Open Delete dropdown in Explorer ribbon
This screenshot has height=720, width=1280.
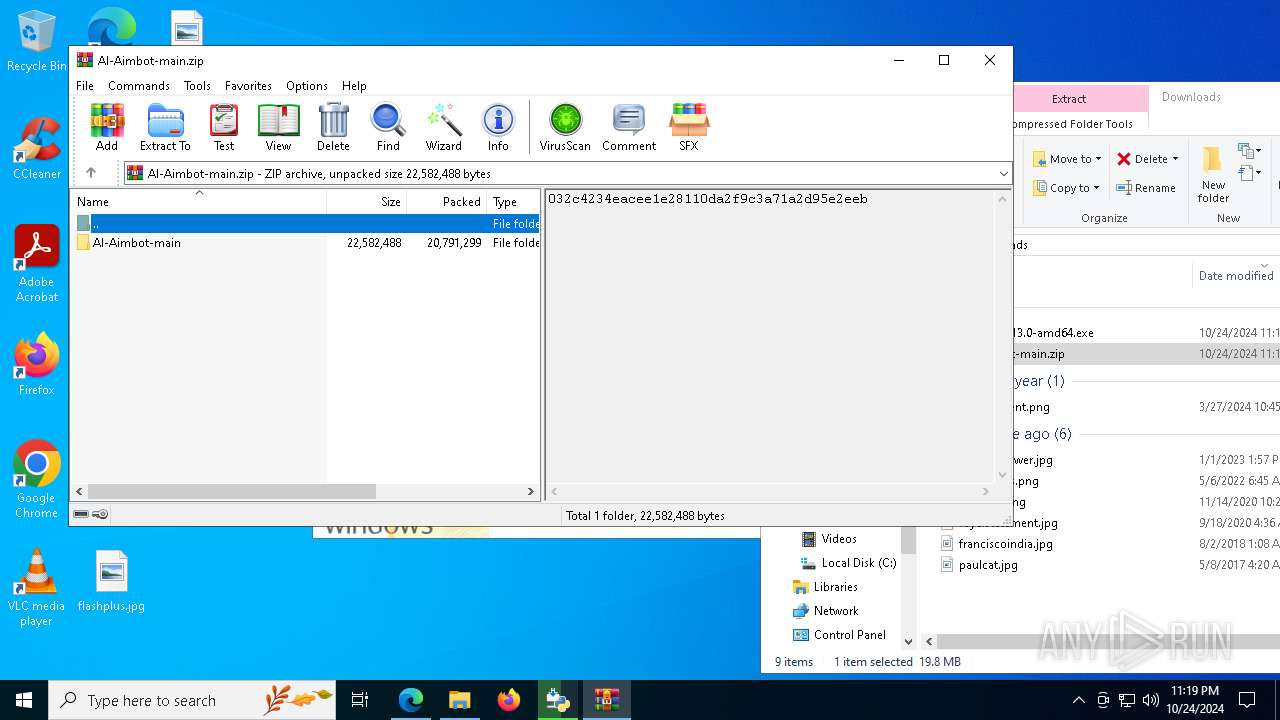coord(1148,159)
